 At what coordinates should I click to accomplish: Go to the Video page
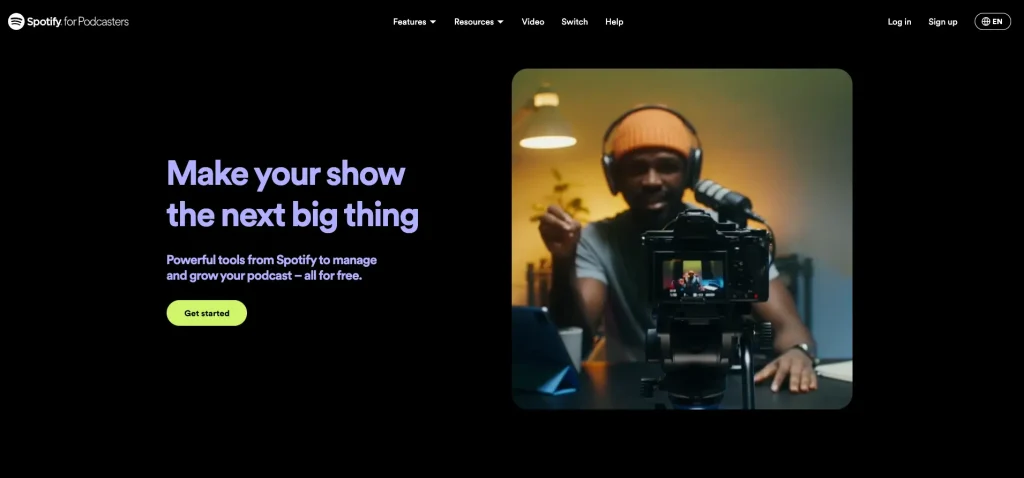pos(533,22)
